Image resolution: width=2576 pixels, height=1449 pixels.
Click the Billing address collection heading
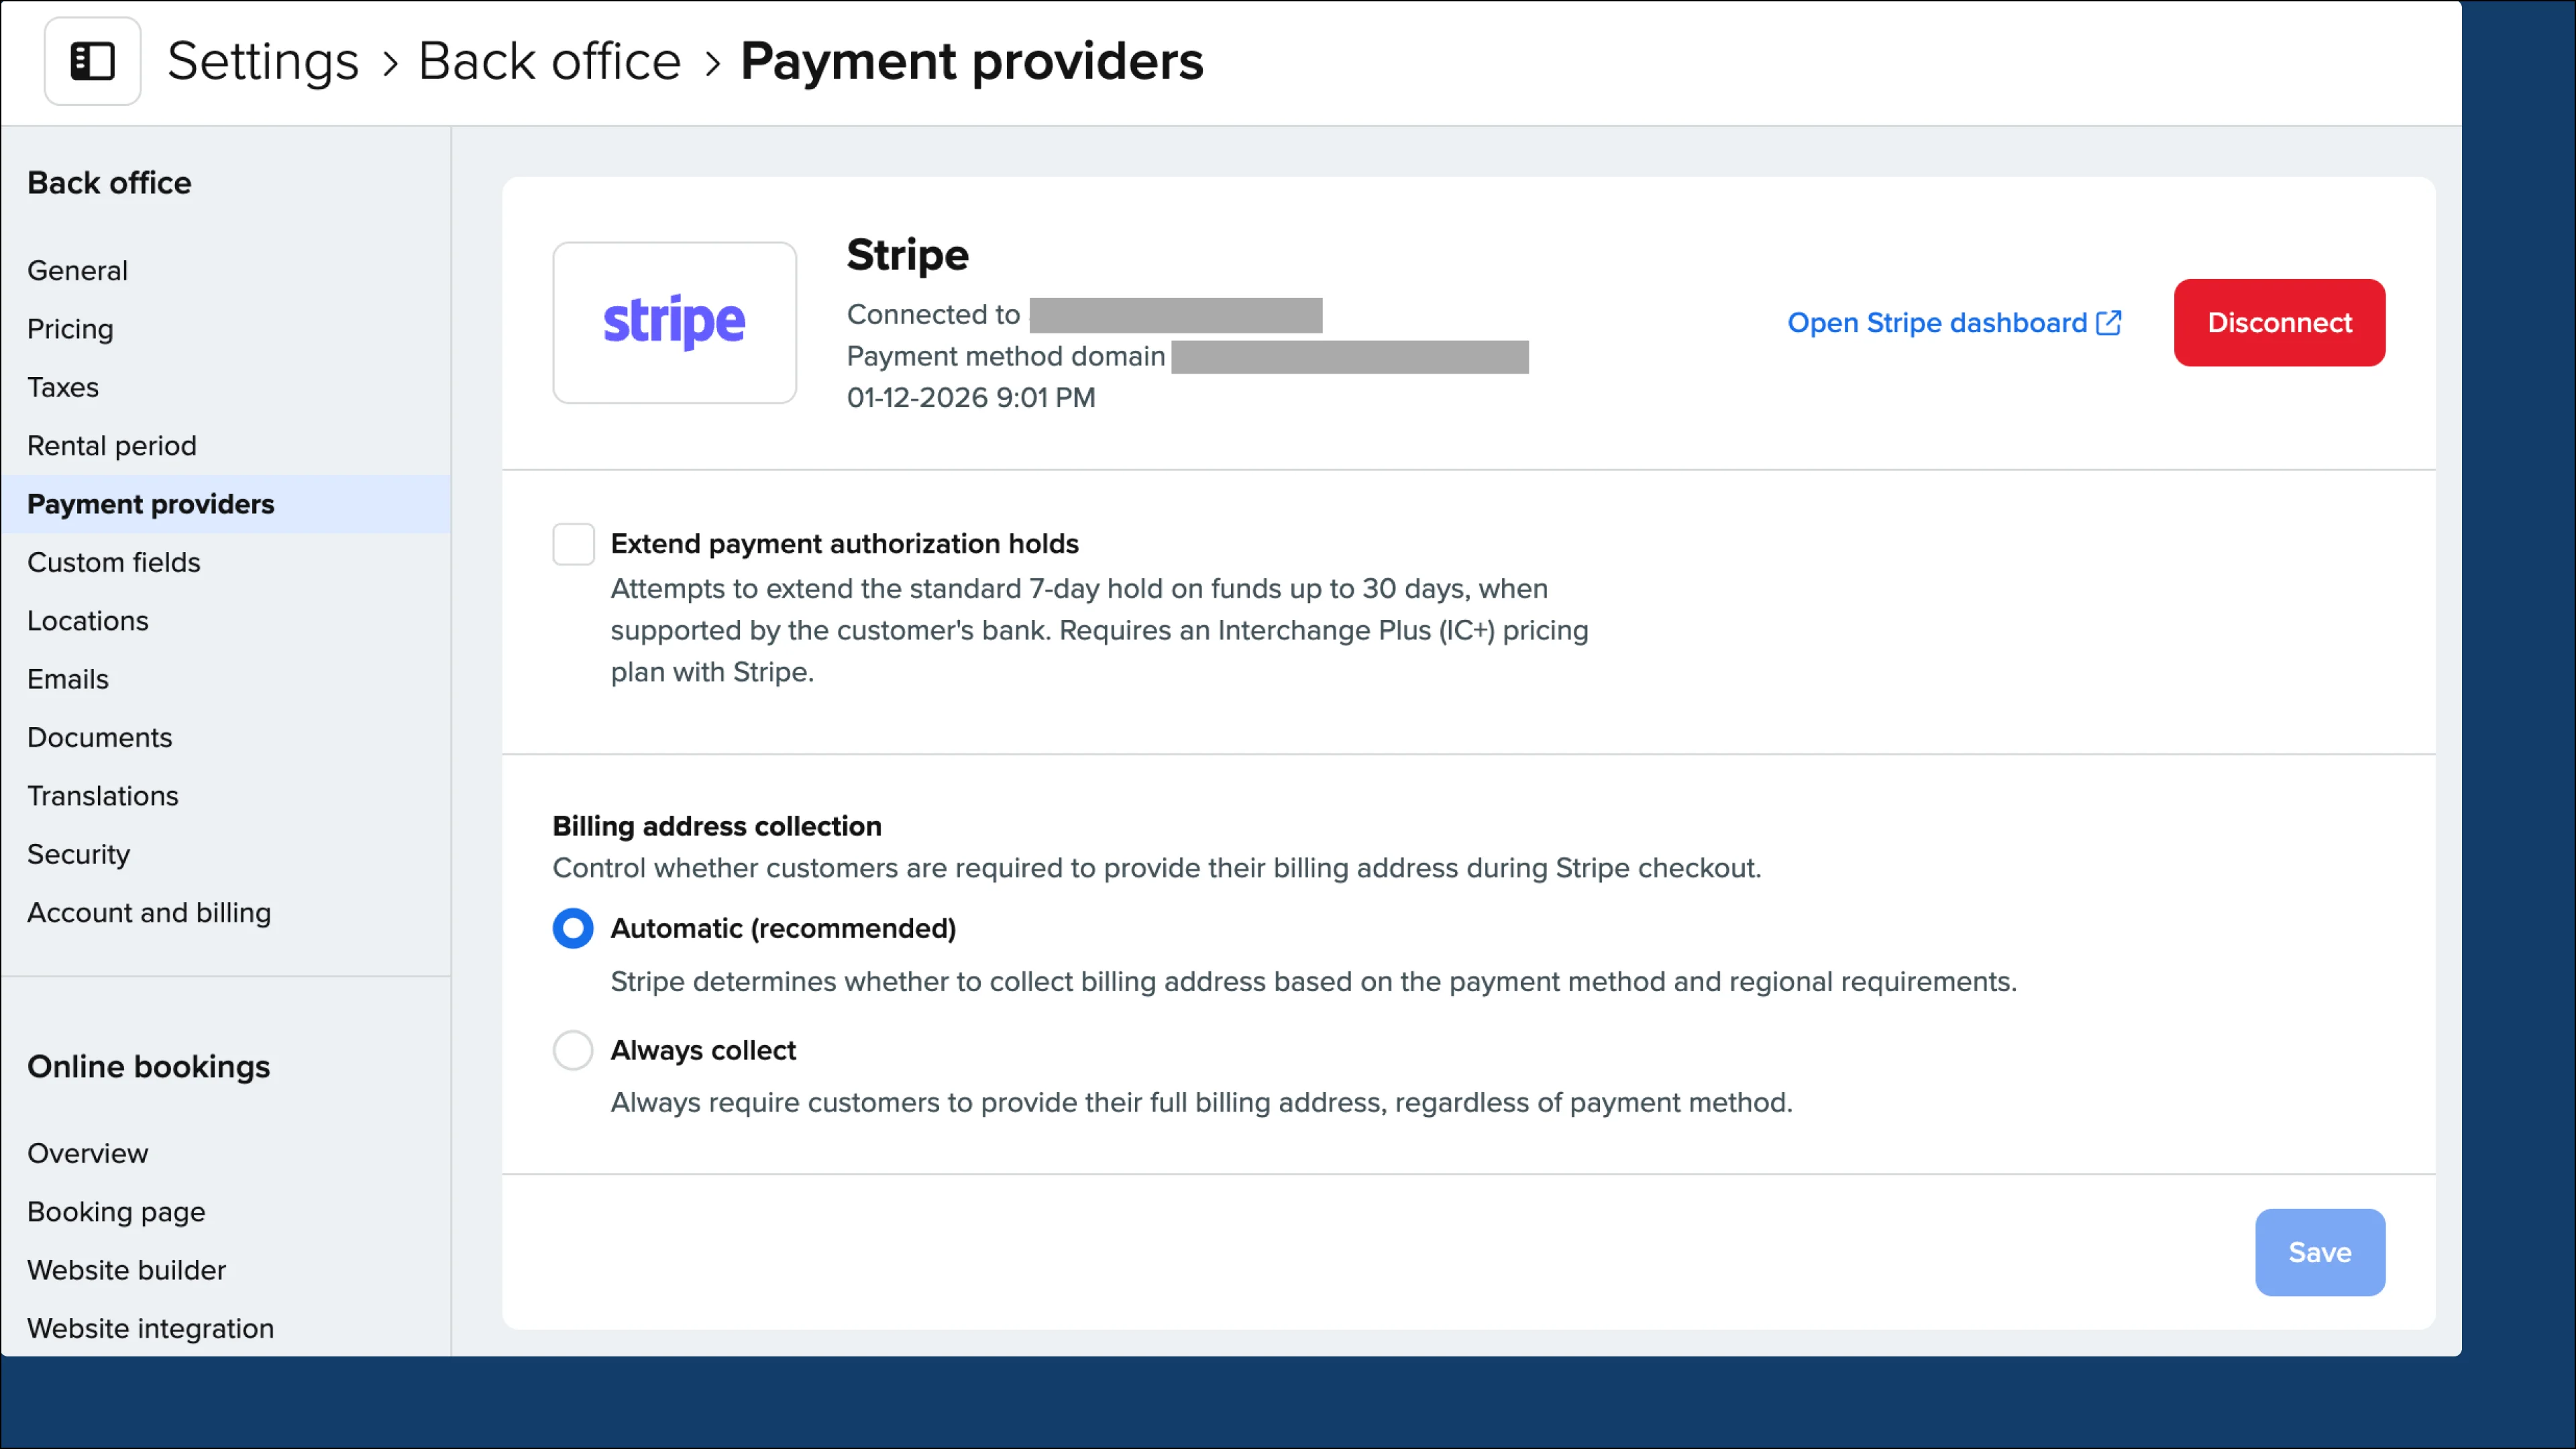[x=717, y=826]
